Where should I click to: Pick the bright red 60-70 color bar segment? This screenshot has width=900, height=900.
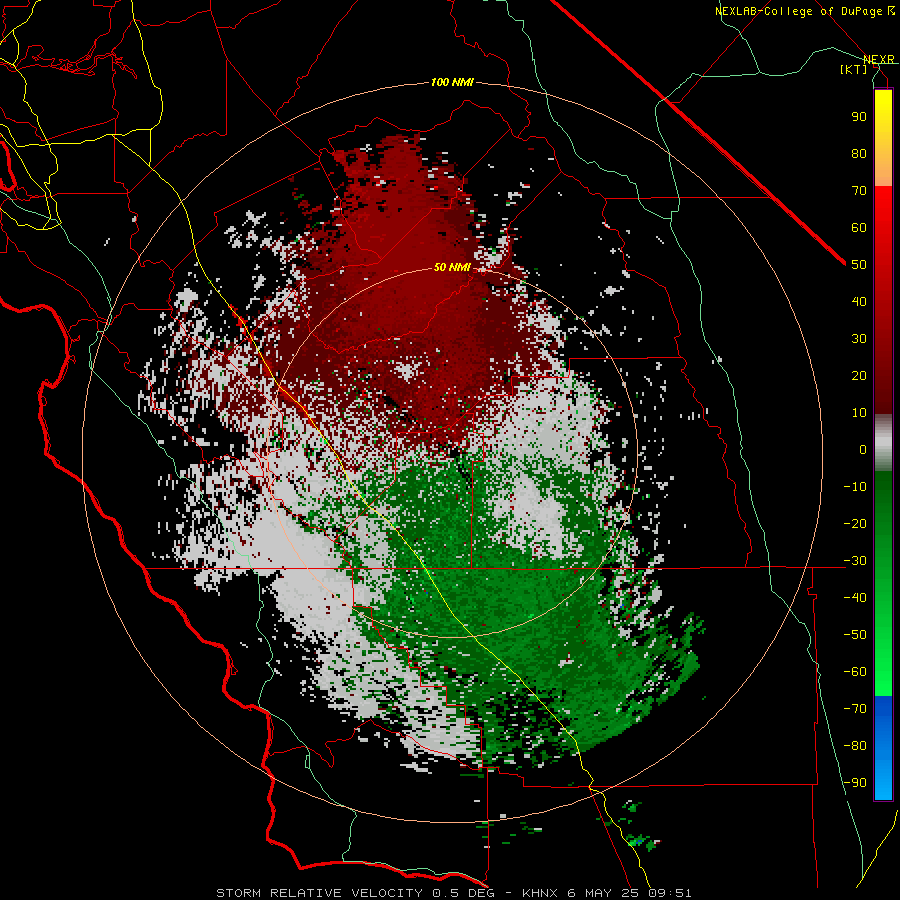coord(883,207)
